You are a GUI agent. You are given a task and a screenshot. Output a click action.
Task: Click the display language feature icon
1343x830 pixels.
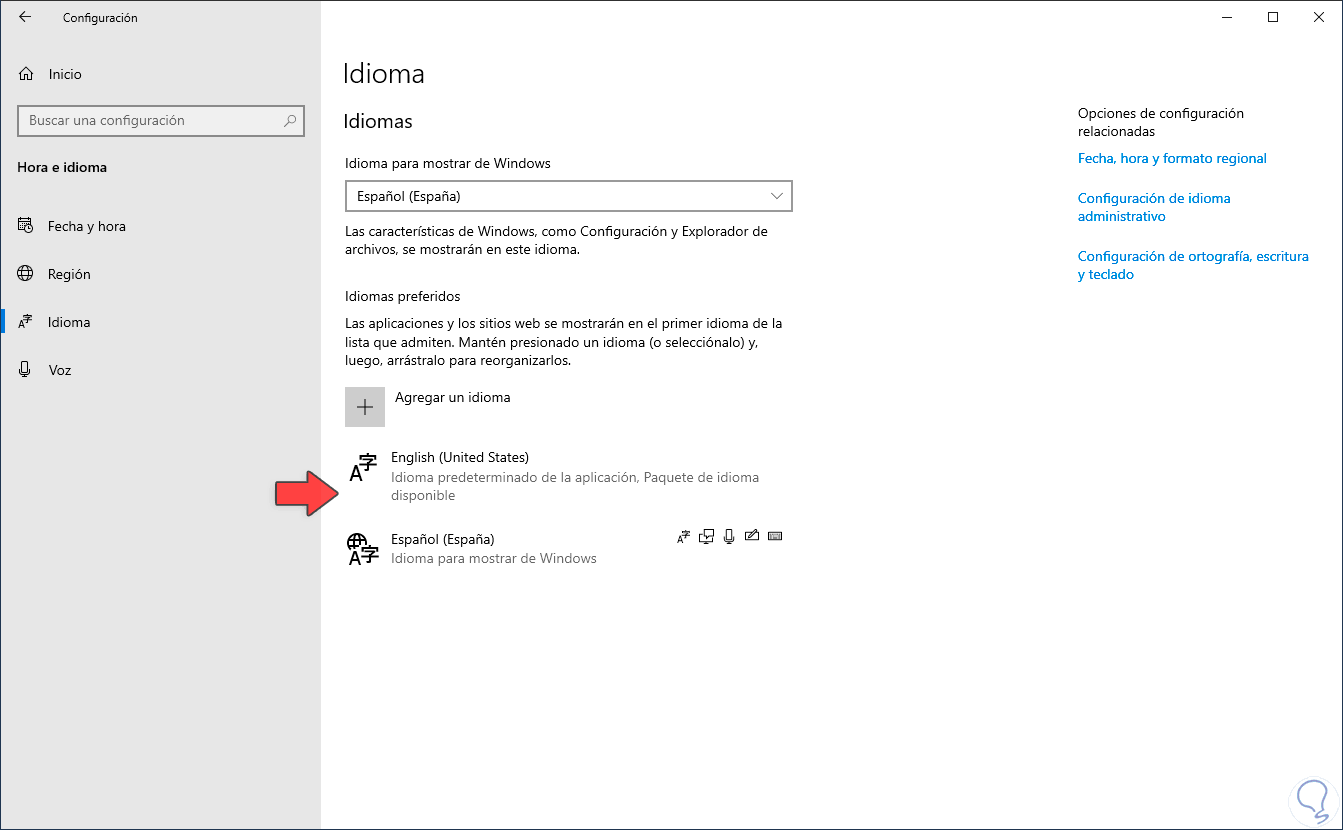click(x=684, y=537)
